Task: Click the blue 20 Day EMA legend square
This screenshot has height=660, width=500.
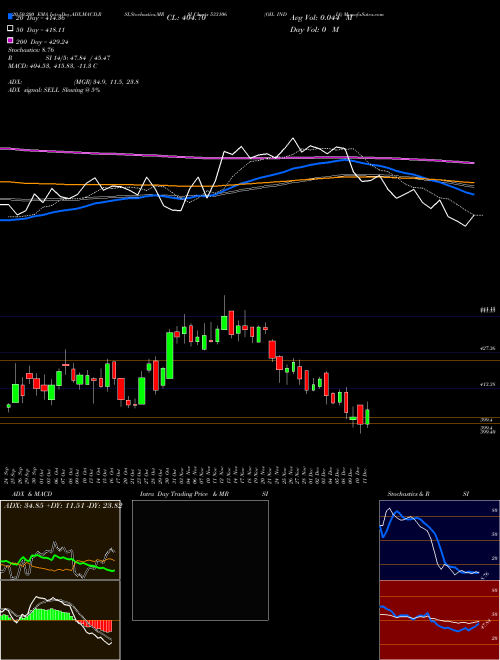Action: click(x=10, y=16)
